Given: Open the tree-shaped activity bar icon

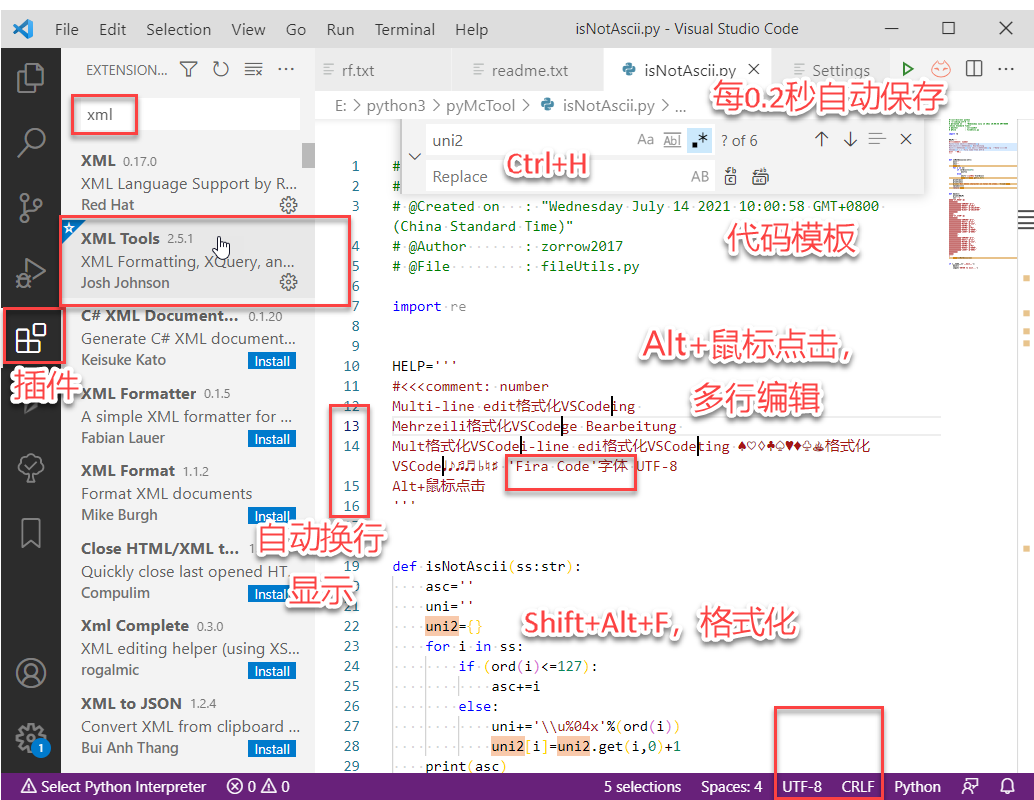Looking at the screenshot, I should [30, 468].
